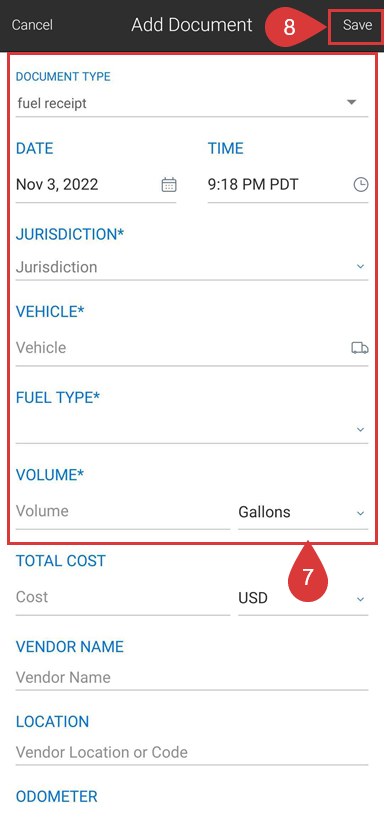Screen dimensions: 385x820
Task: Cancel adding the document
Action: click(x=32, y=25)
